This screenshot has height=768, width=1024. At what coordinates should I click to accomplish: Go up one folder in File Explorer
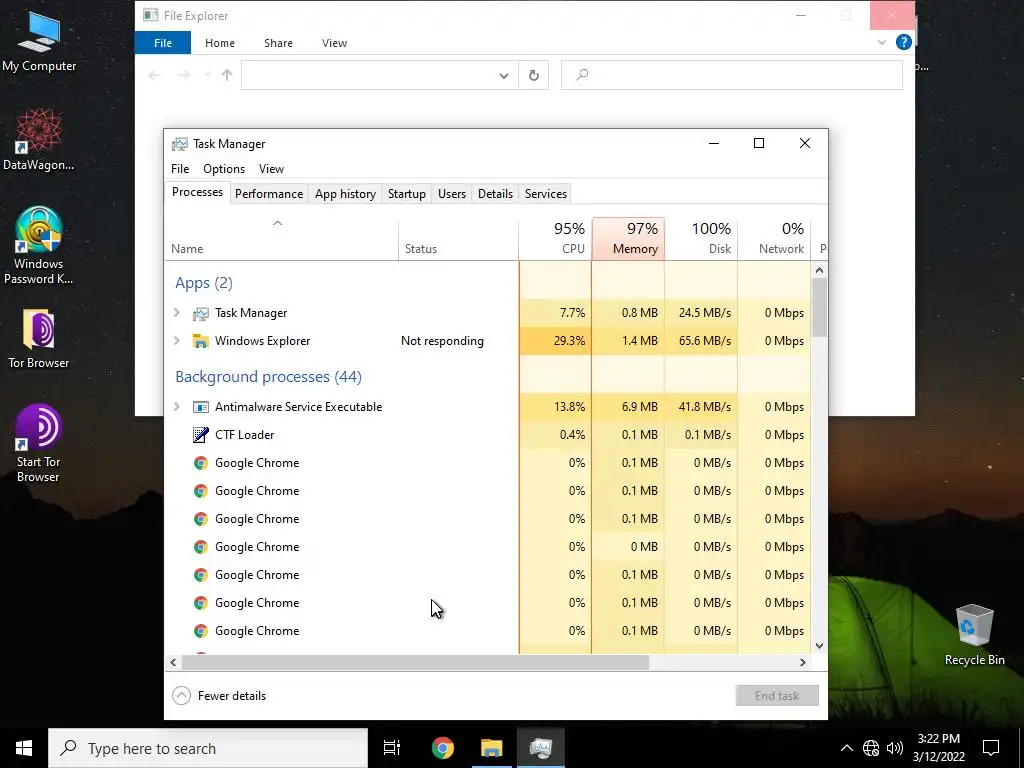point(227,75)
